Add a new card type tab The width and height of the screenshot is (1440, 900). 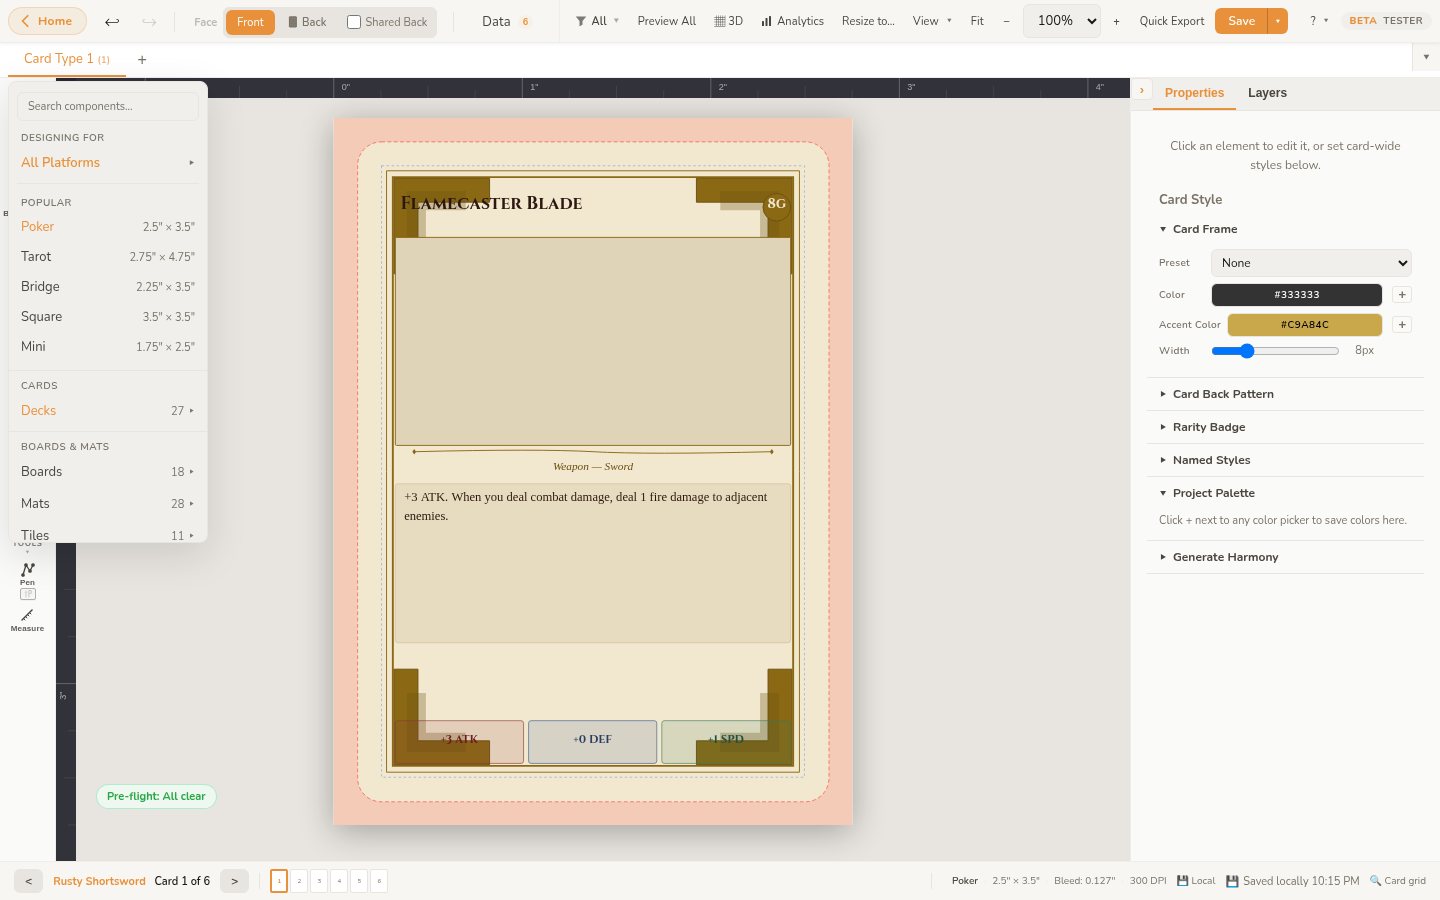point(142,60)
